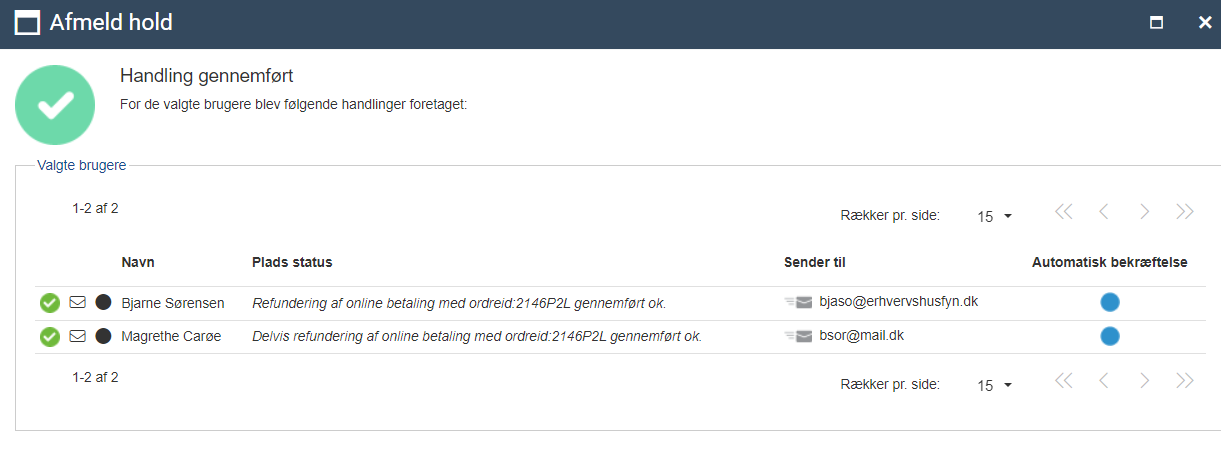The width and height of the screenshot is (1221, 454).
Task: Click the green check icon for Magrethe Carøe
Action: [x=49, y=337]
